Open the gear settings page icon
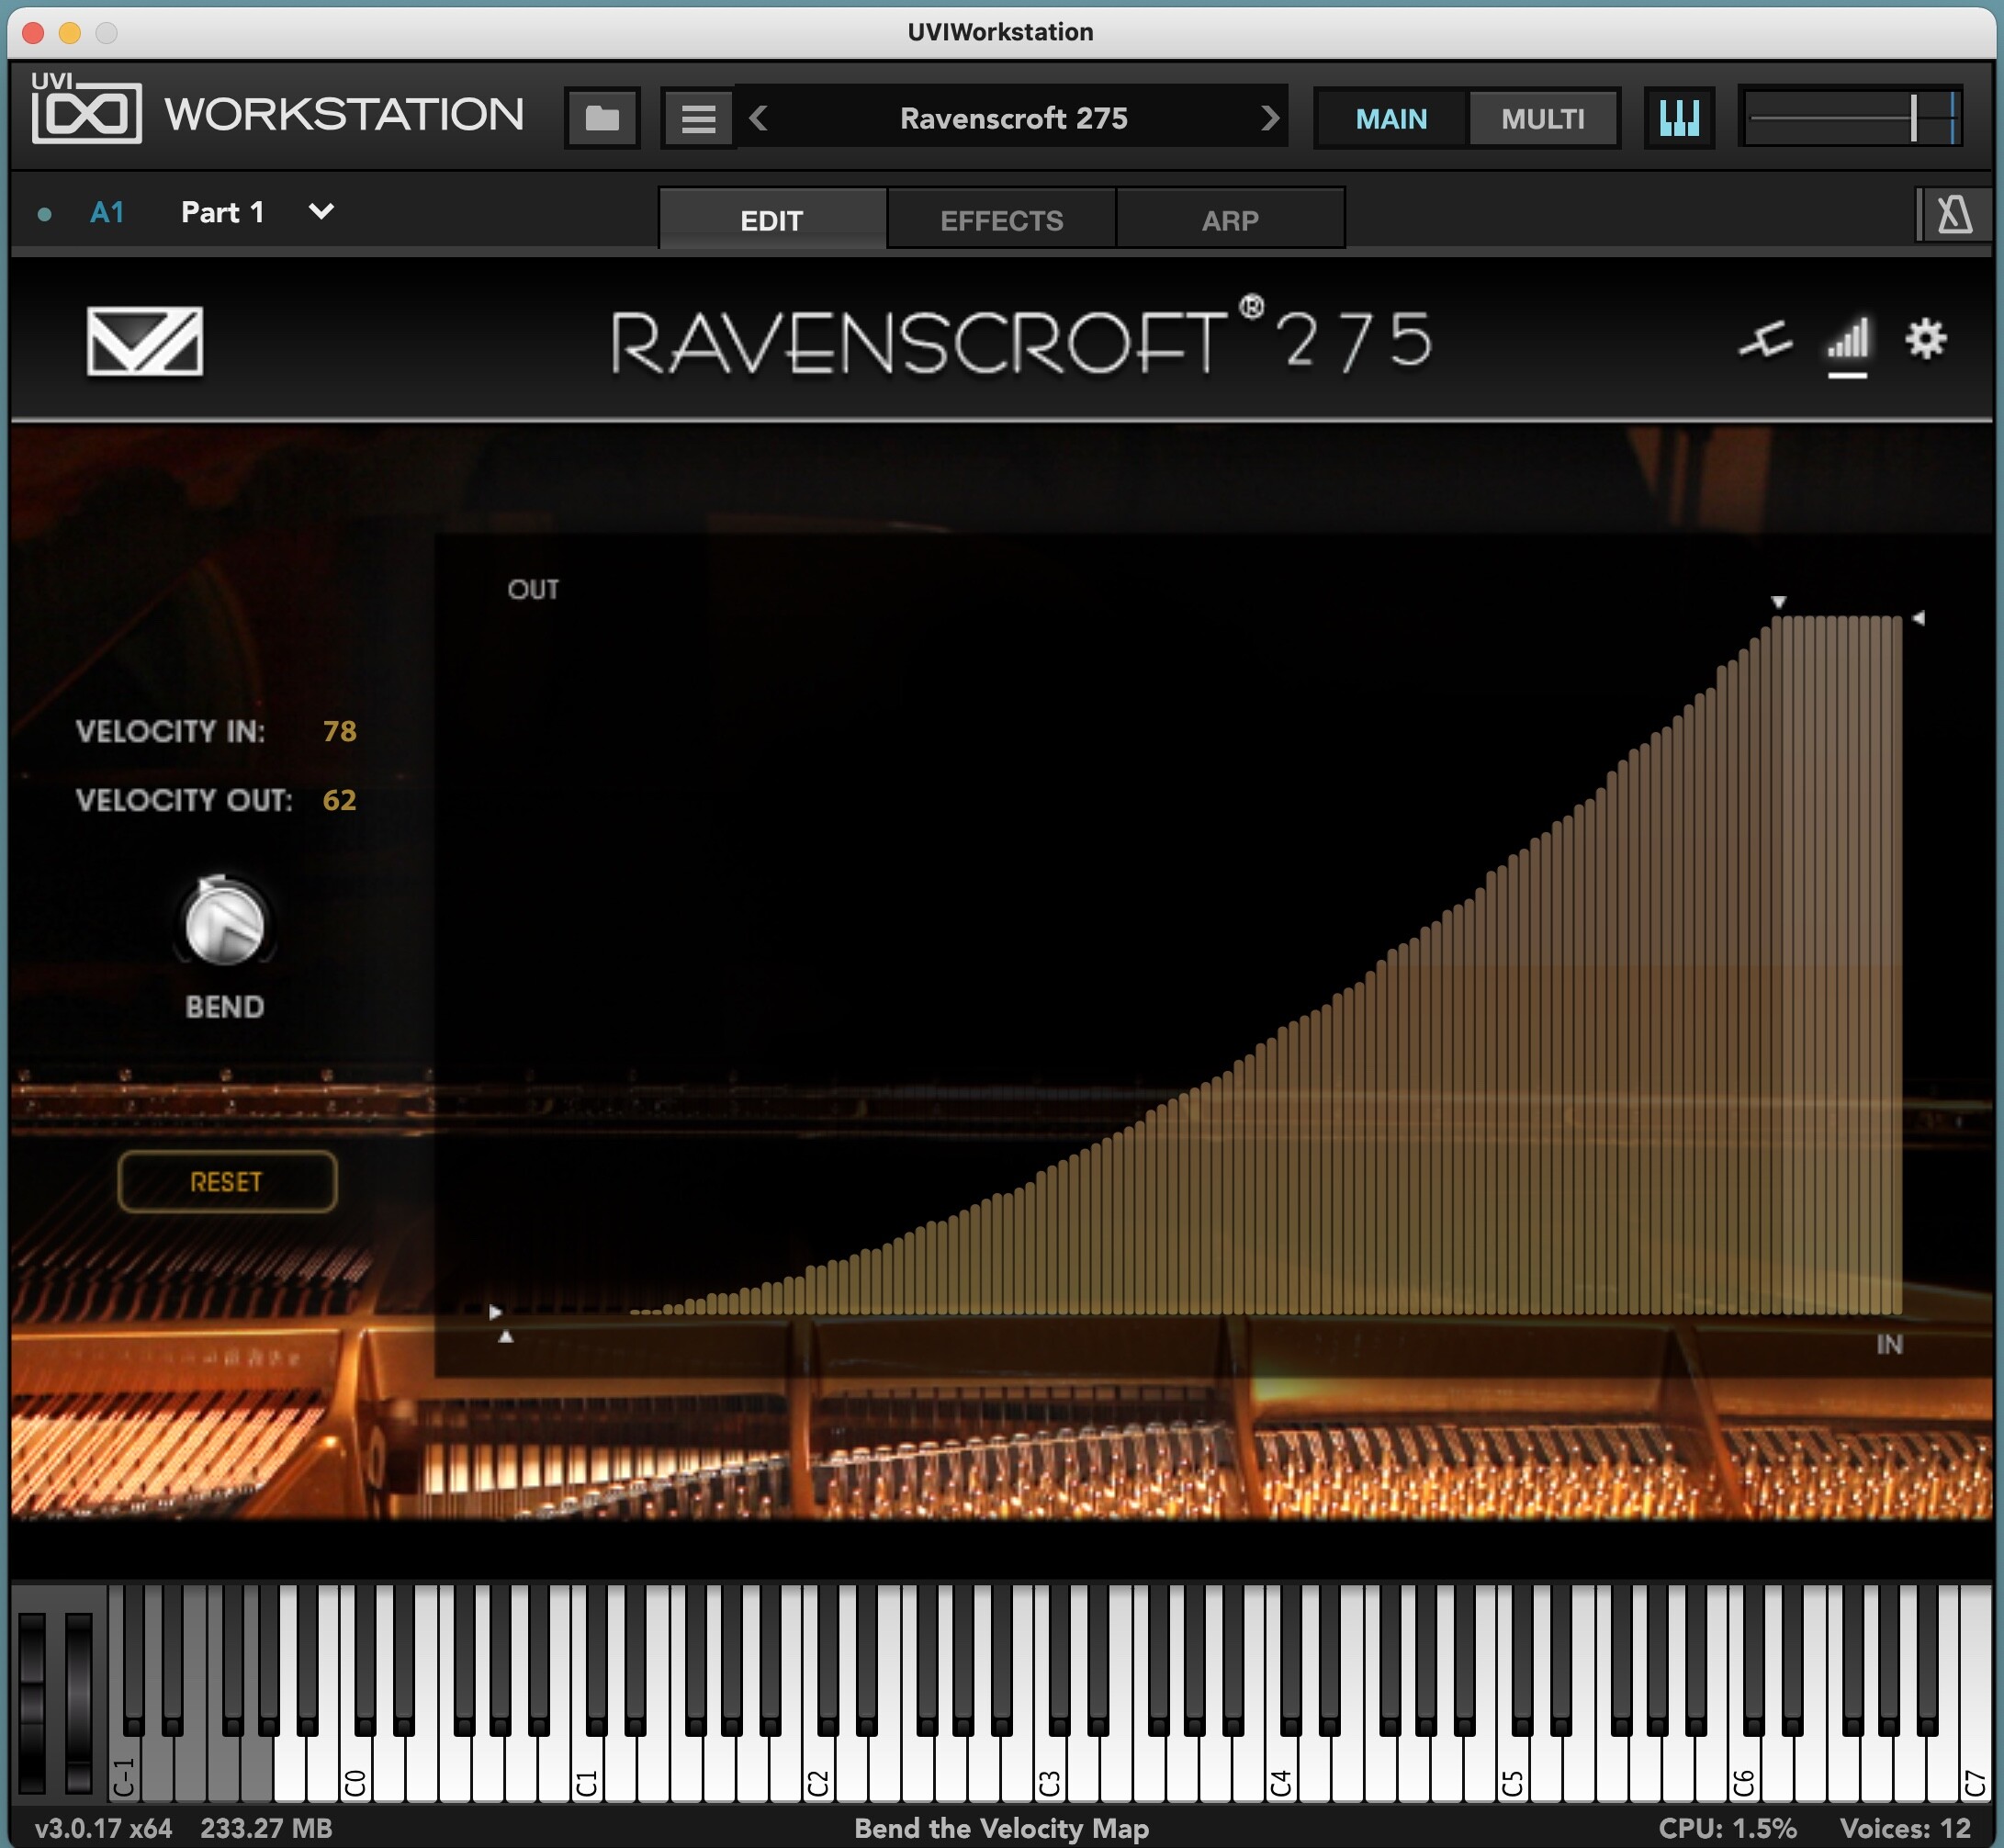 [x=1926, y=340]
